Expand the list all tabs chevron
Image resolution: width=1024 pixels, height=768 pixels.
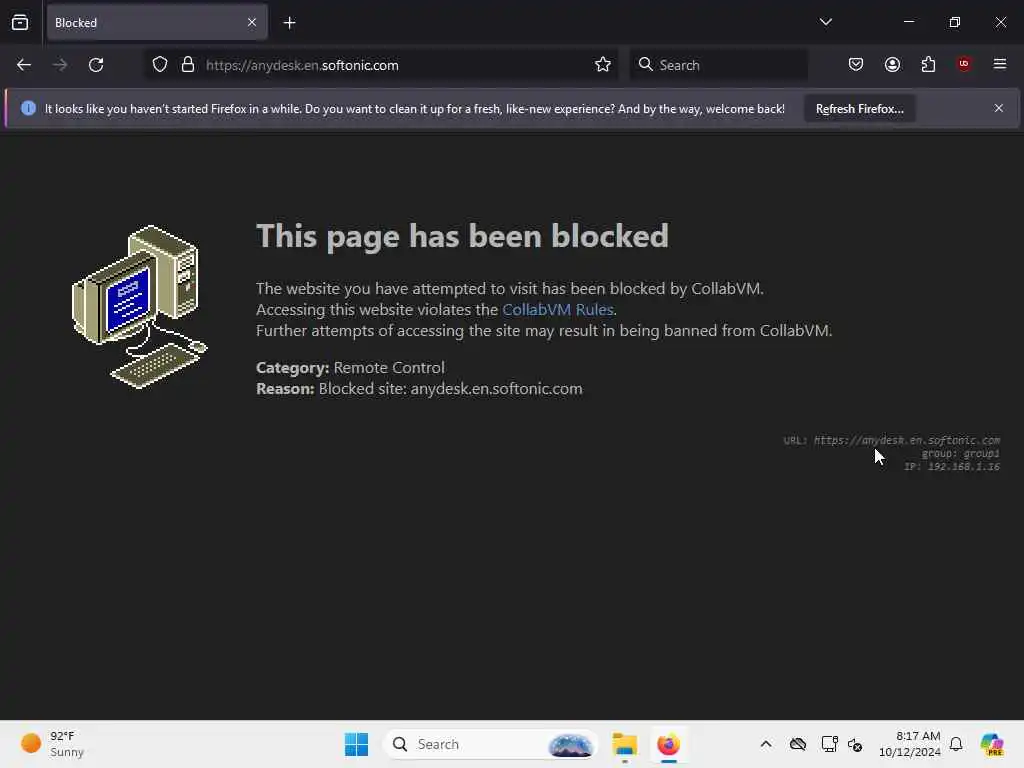tap(826, 22)
